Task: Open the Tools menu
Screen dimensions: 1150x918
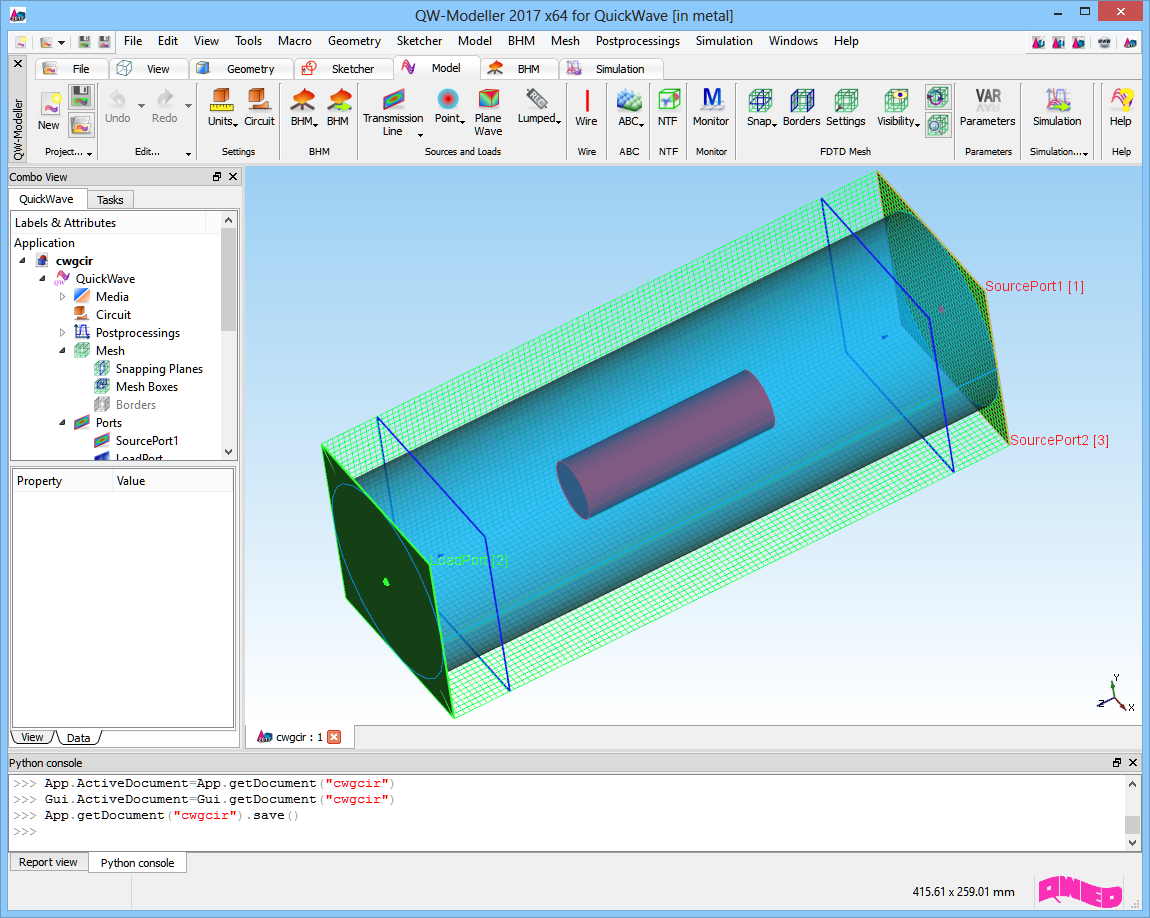Action: pos(248,41)
